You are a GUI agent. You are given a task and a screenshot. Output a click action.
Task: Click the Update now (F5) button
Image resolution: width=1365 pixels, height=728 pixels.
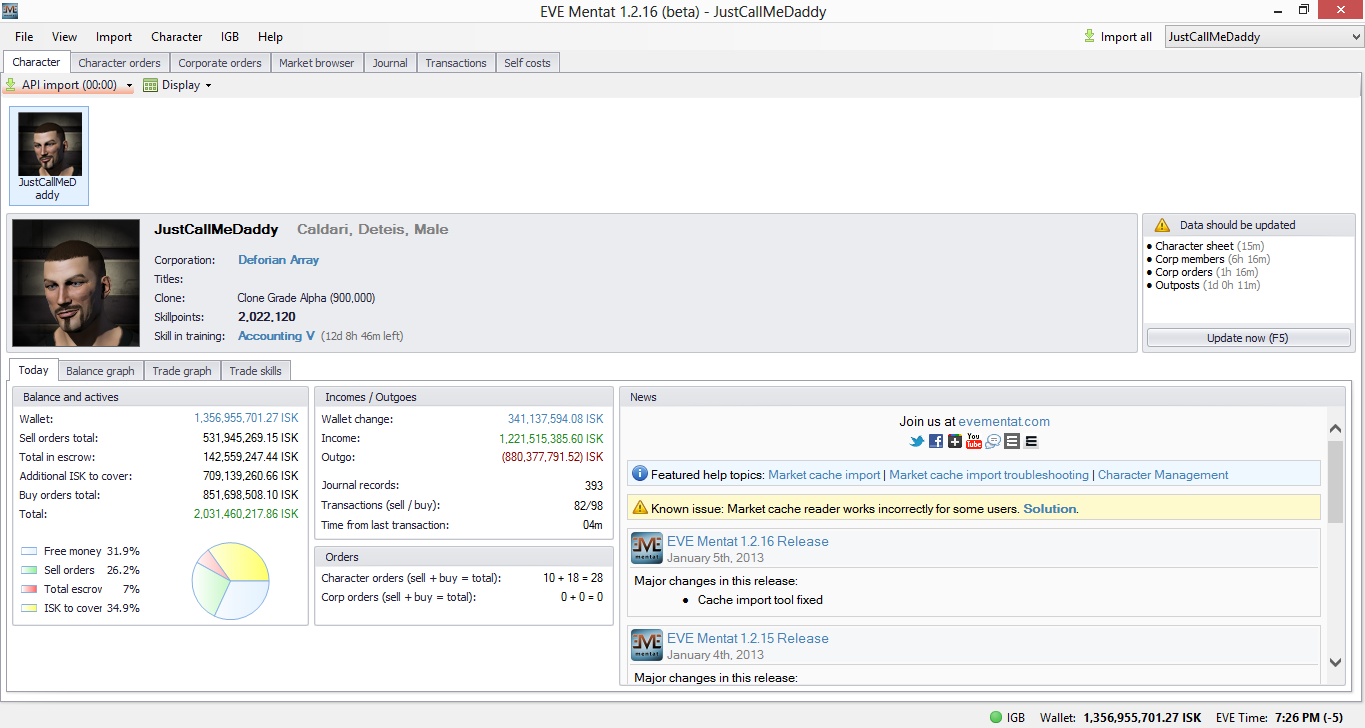pyautogui.click(x=1248, y=338)
